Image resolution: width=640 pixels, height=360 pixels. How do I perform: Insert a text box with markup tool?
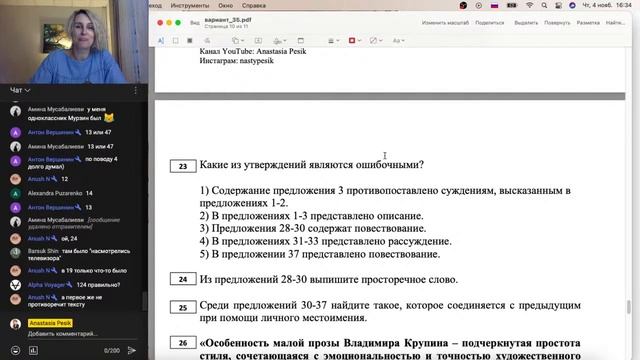(x=258, y=40)
